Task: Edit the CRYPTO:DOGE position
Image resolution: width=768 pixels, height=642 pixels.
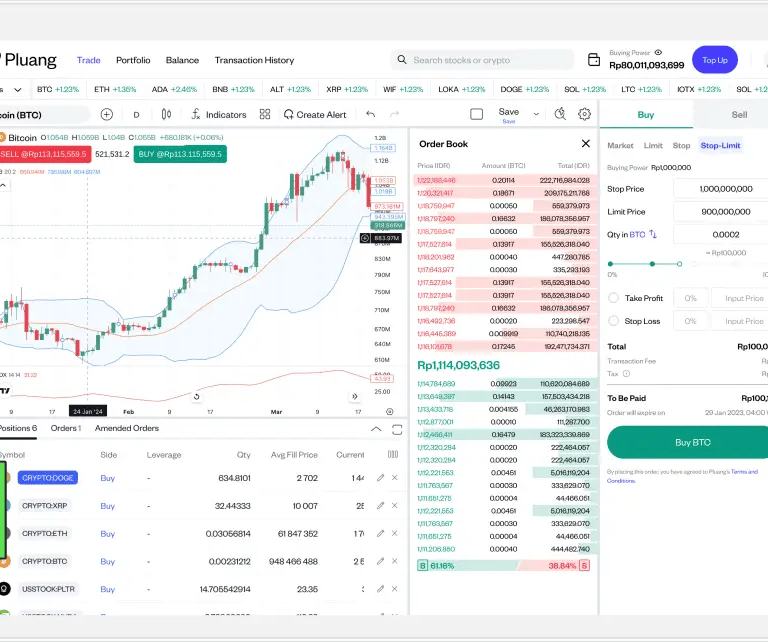Action: tap(381, 477)
